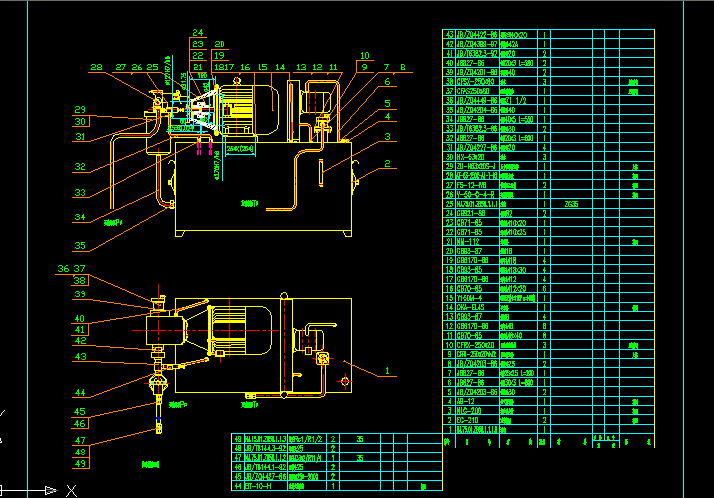Click the oil level gauge on tank
Screen dimensions: 714x498
[322, 170]
